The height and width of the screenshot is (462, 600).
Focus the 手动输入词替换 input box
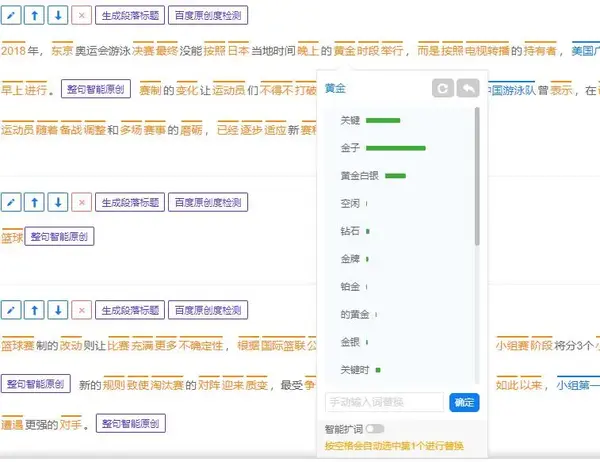(x=385, y=402)
